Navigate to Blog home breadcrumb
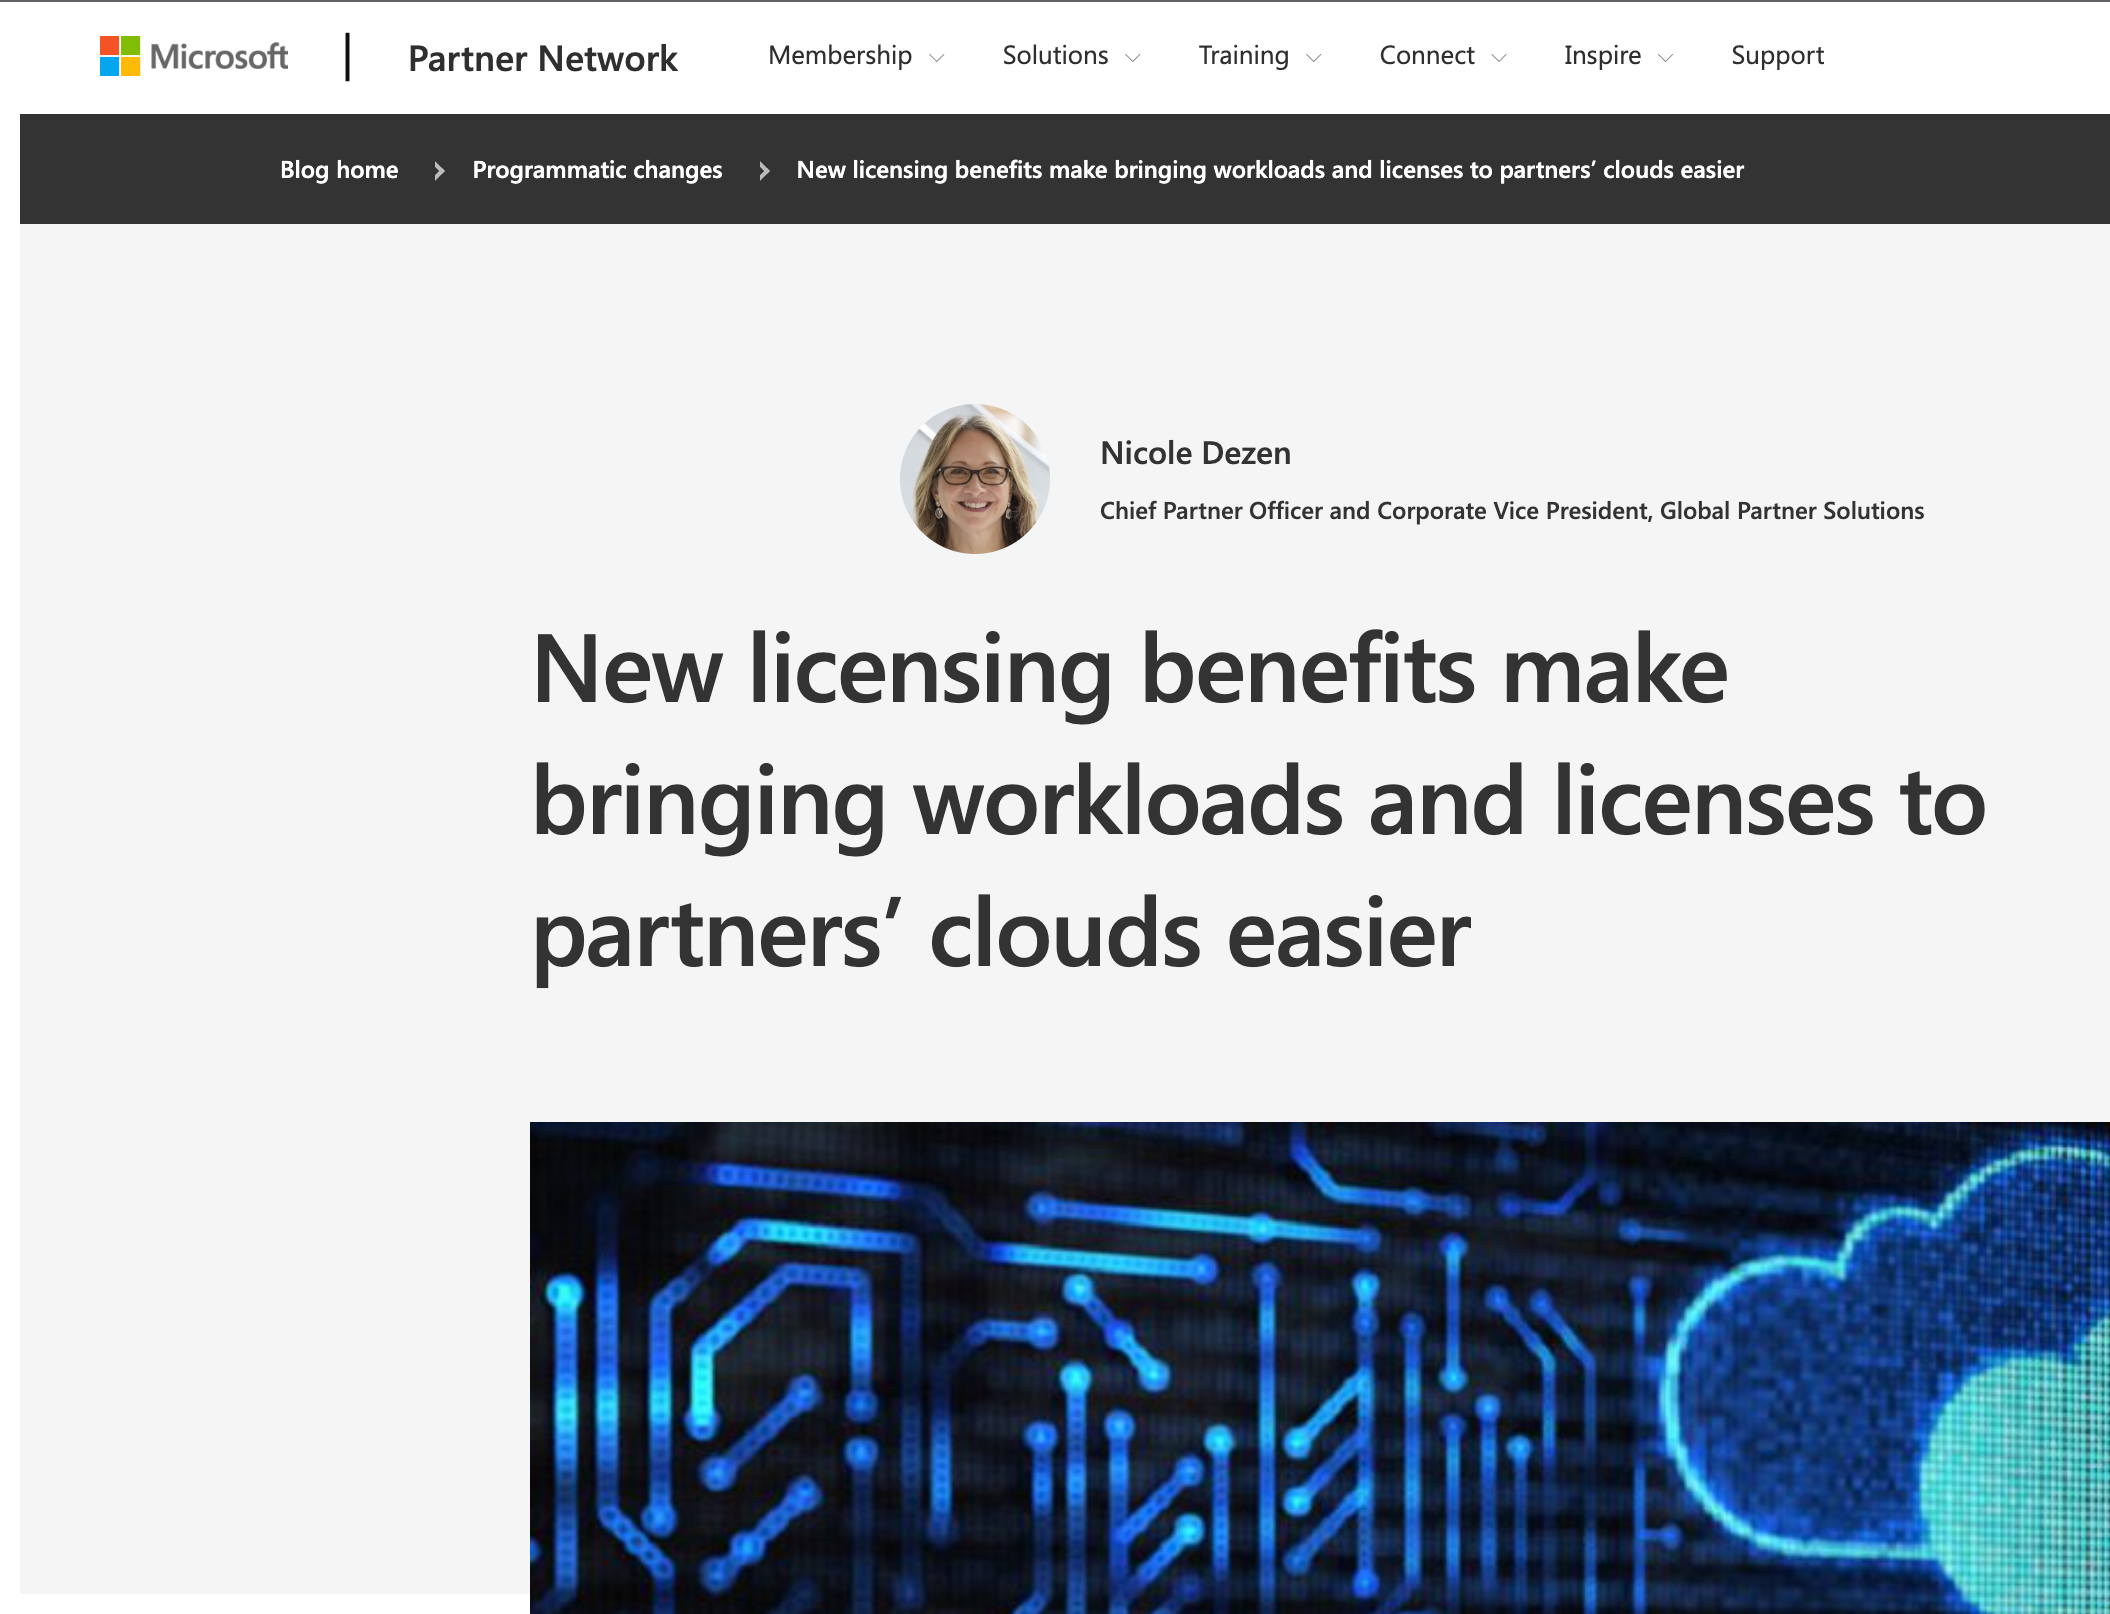 tap(339, 170)
